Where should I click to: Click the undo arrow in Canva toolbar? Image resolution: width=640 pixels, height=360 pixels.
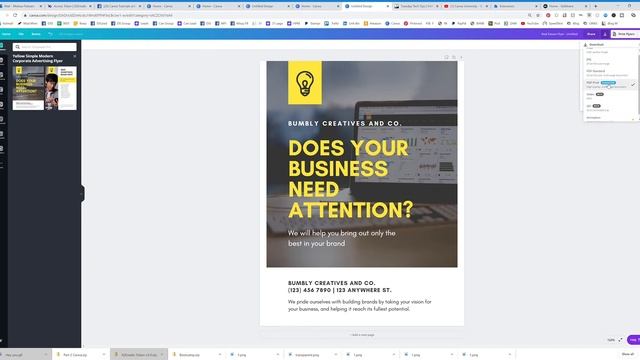click(x=50, y=34)
